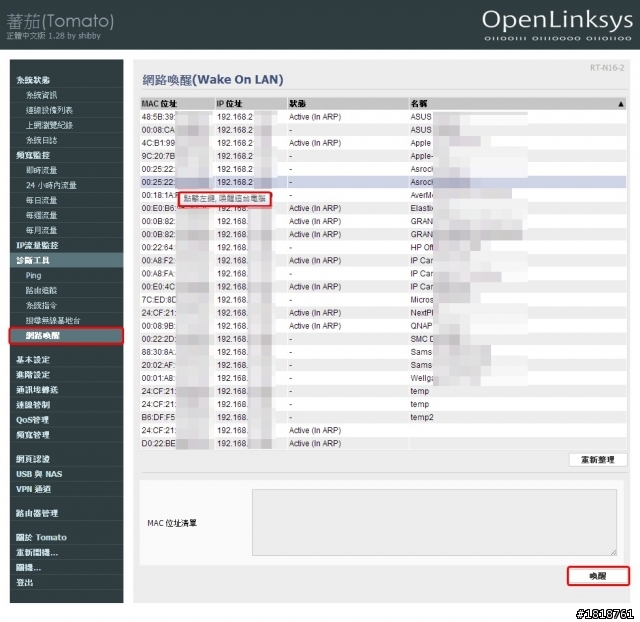Click the 喚醒 (wake) button
Viewport: 640px width, 622px height.
click(x=598, y=576)
